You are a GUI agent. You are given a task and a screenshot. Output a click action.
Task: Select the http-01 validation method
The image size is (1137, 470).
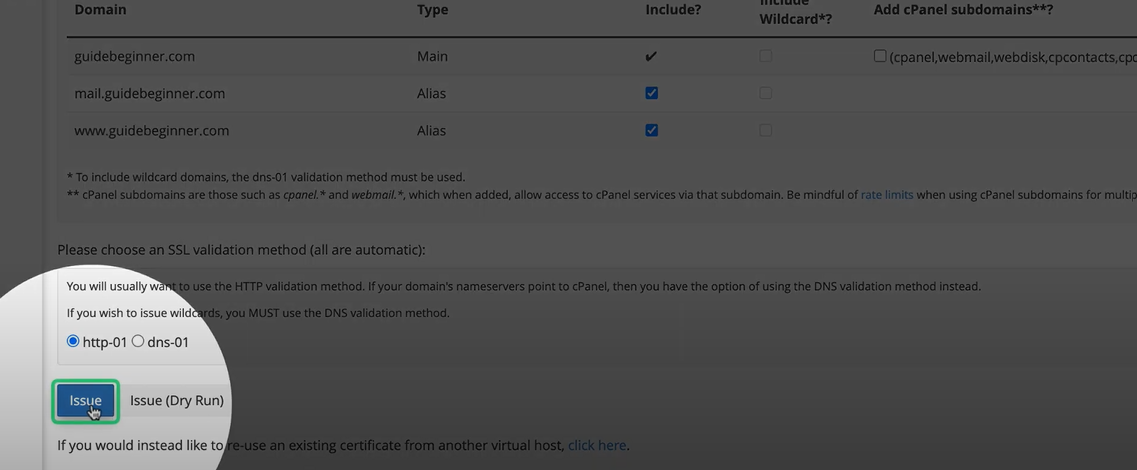pos(73,341)
